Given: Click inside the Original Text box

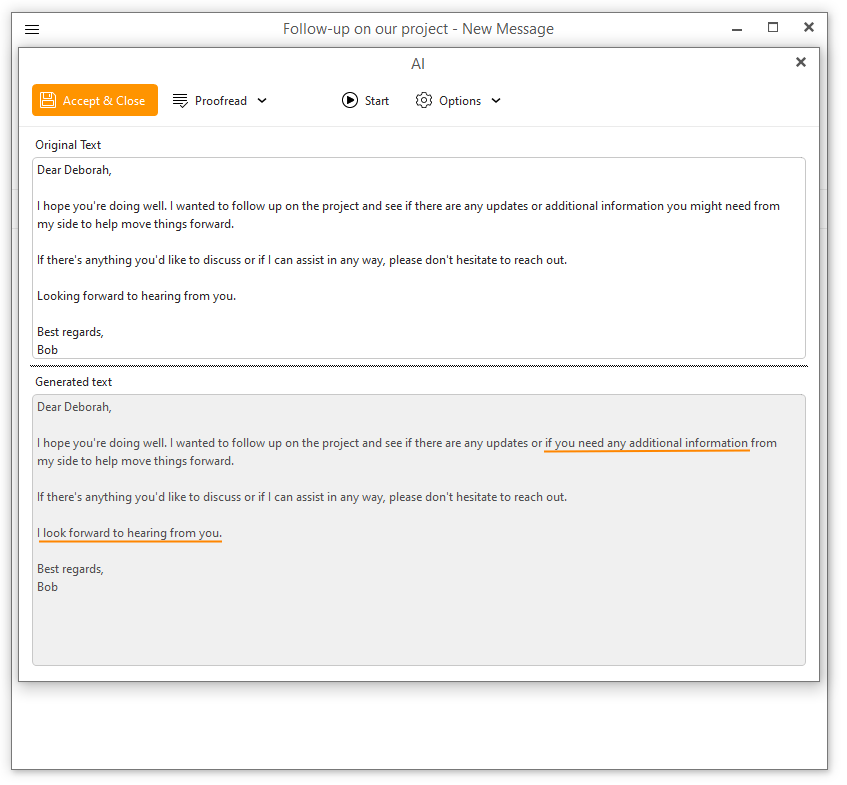Looking at the screenshot, I should [419, 258].
